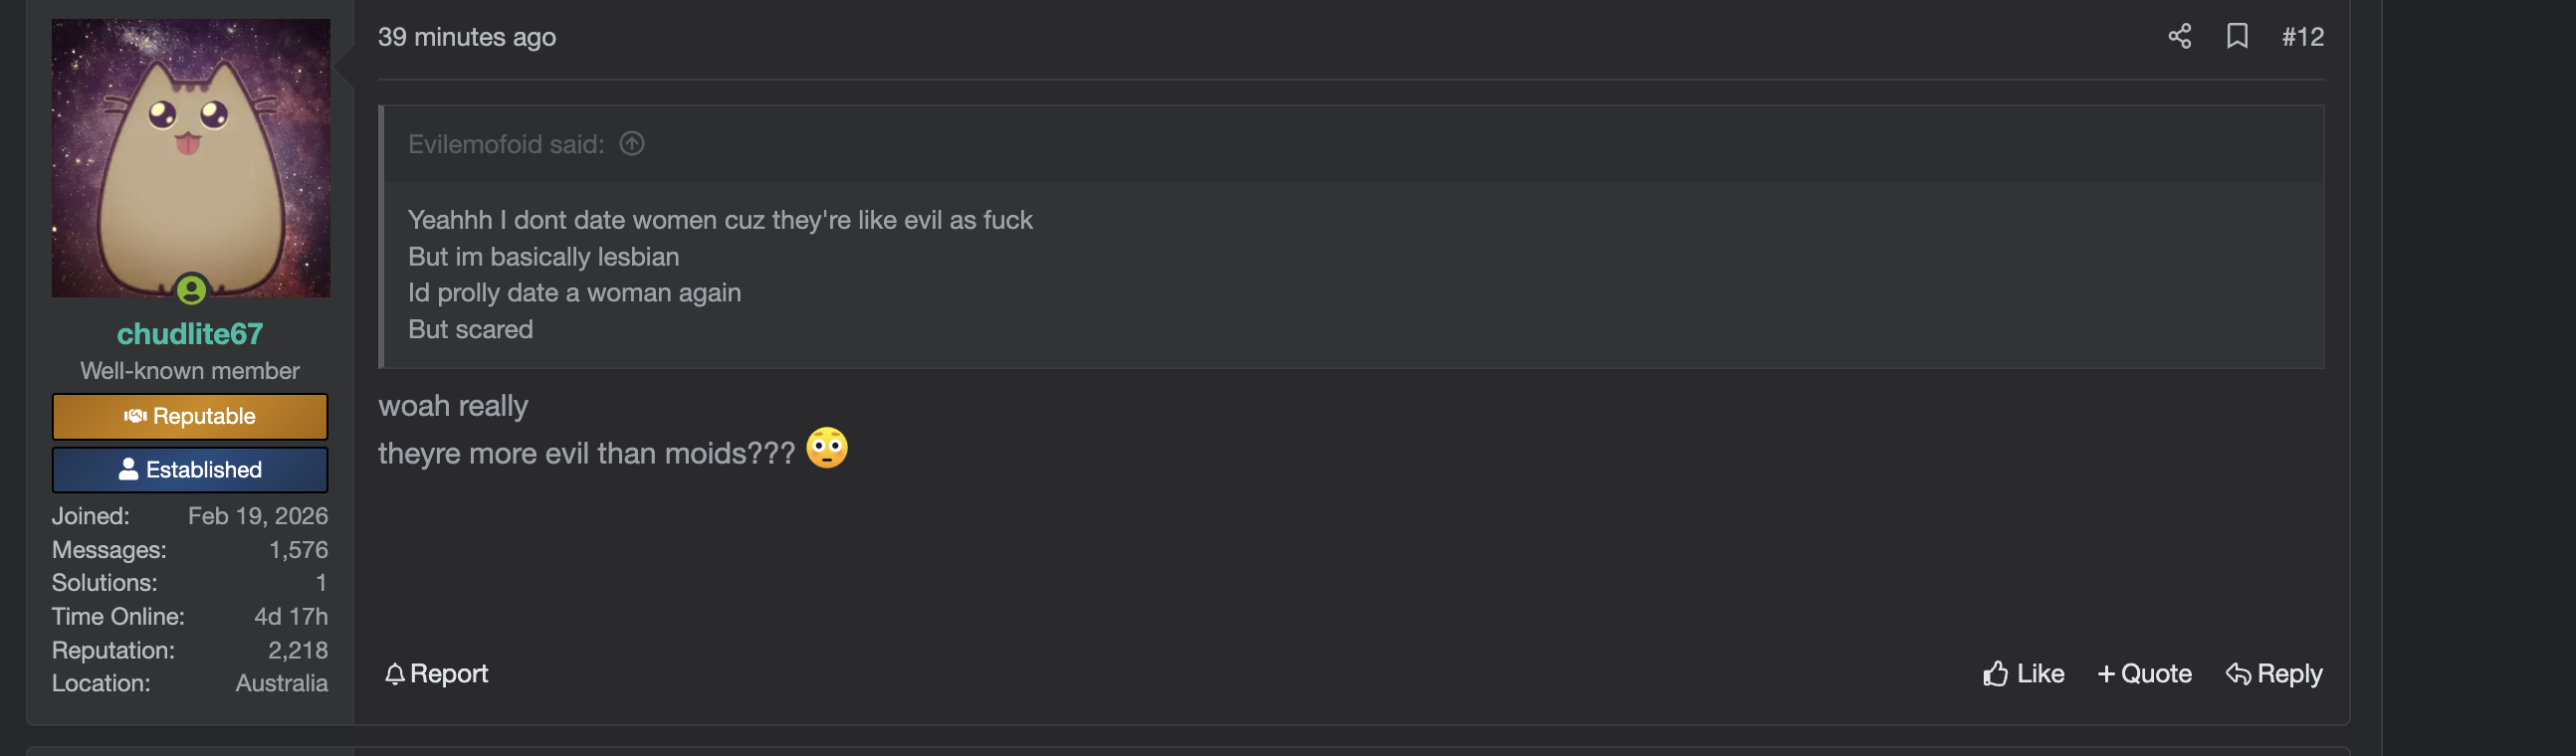Like this post

tap(2030, 673)
